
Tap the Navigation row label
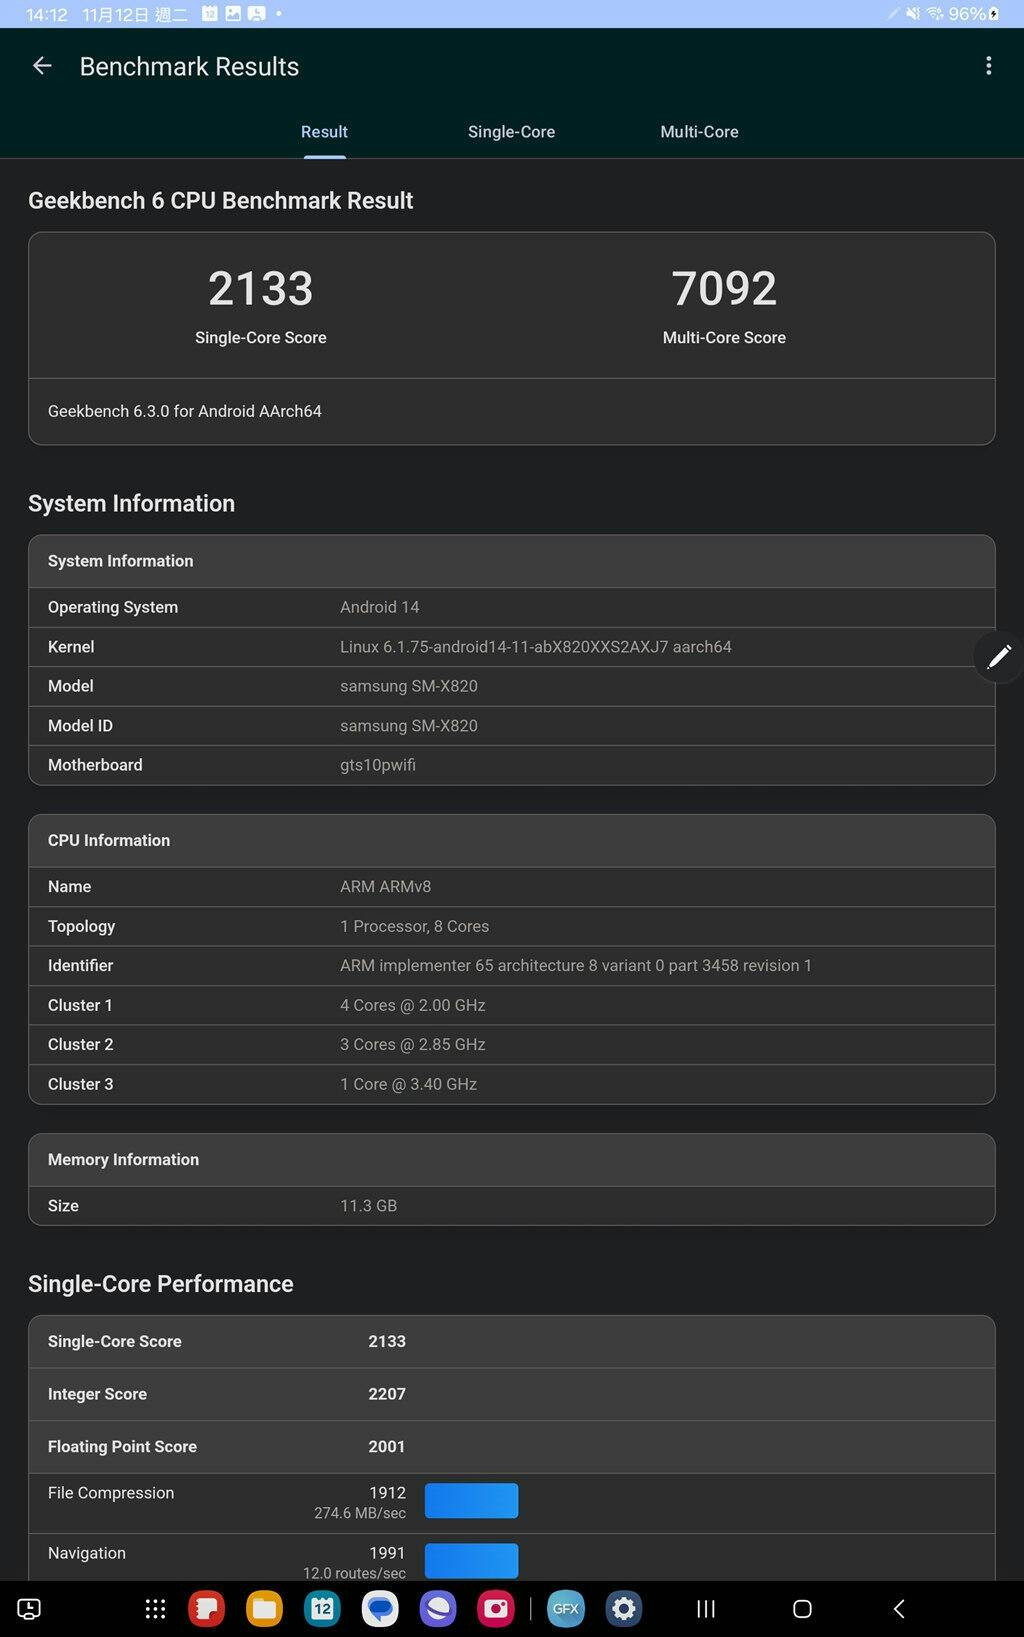[x=87, y=1553]
